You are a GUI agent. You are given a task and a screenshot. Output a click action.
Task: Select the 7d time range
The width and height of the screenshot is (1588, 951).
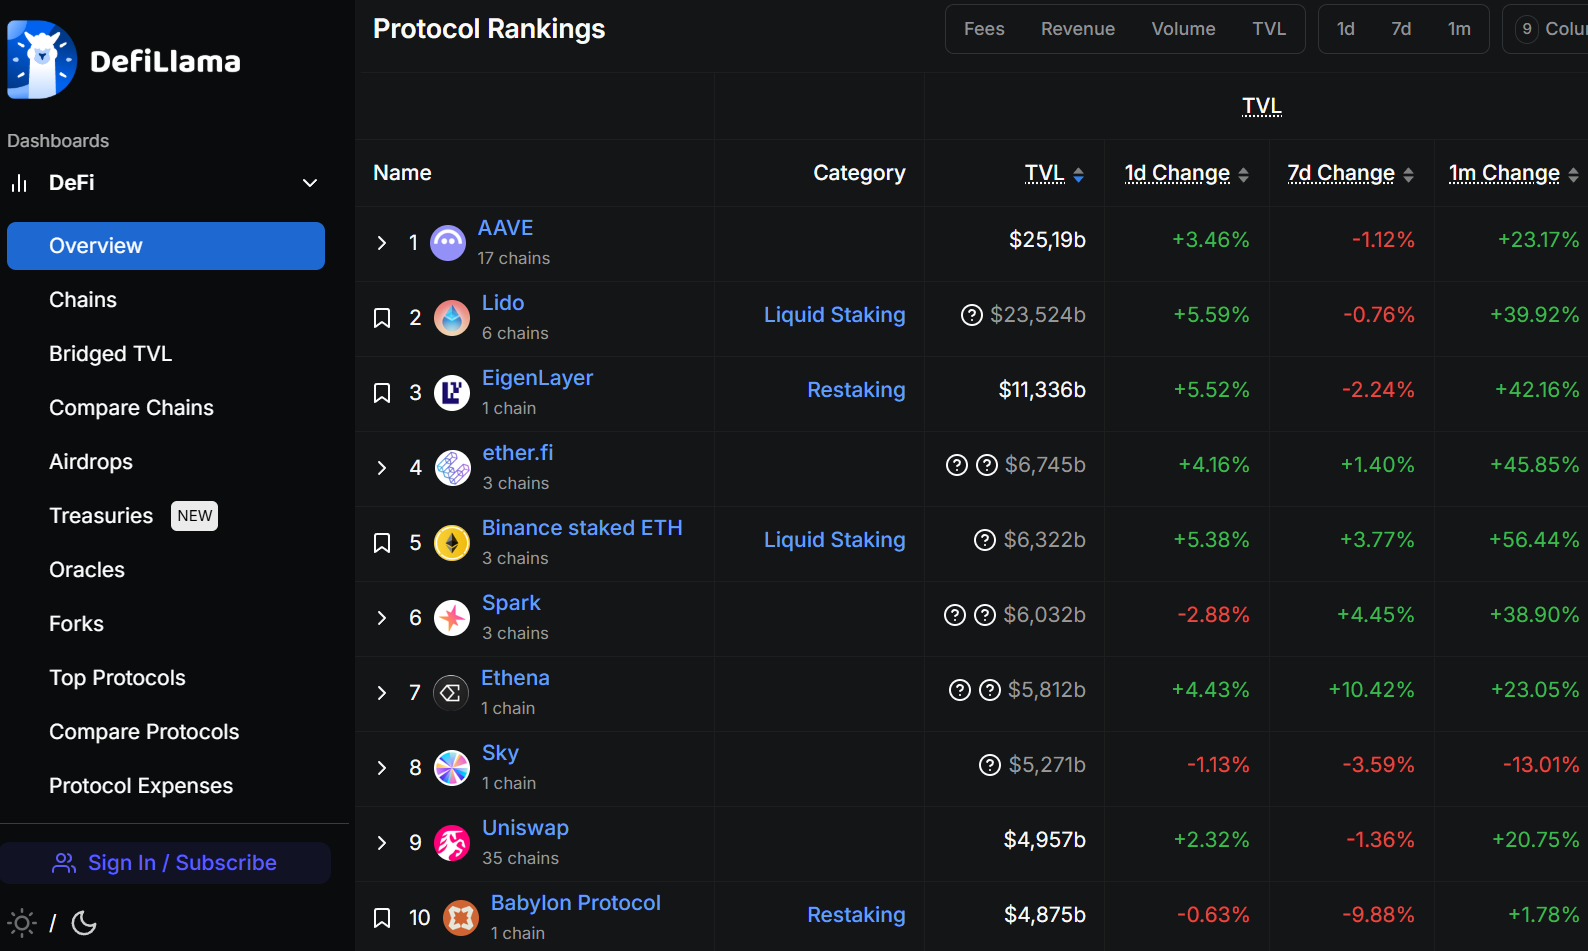tap(1401, 29)
